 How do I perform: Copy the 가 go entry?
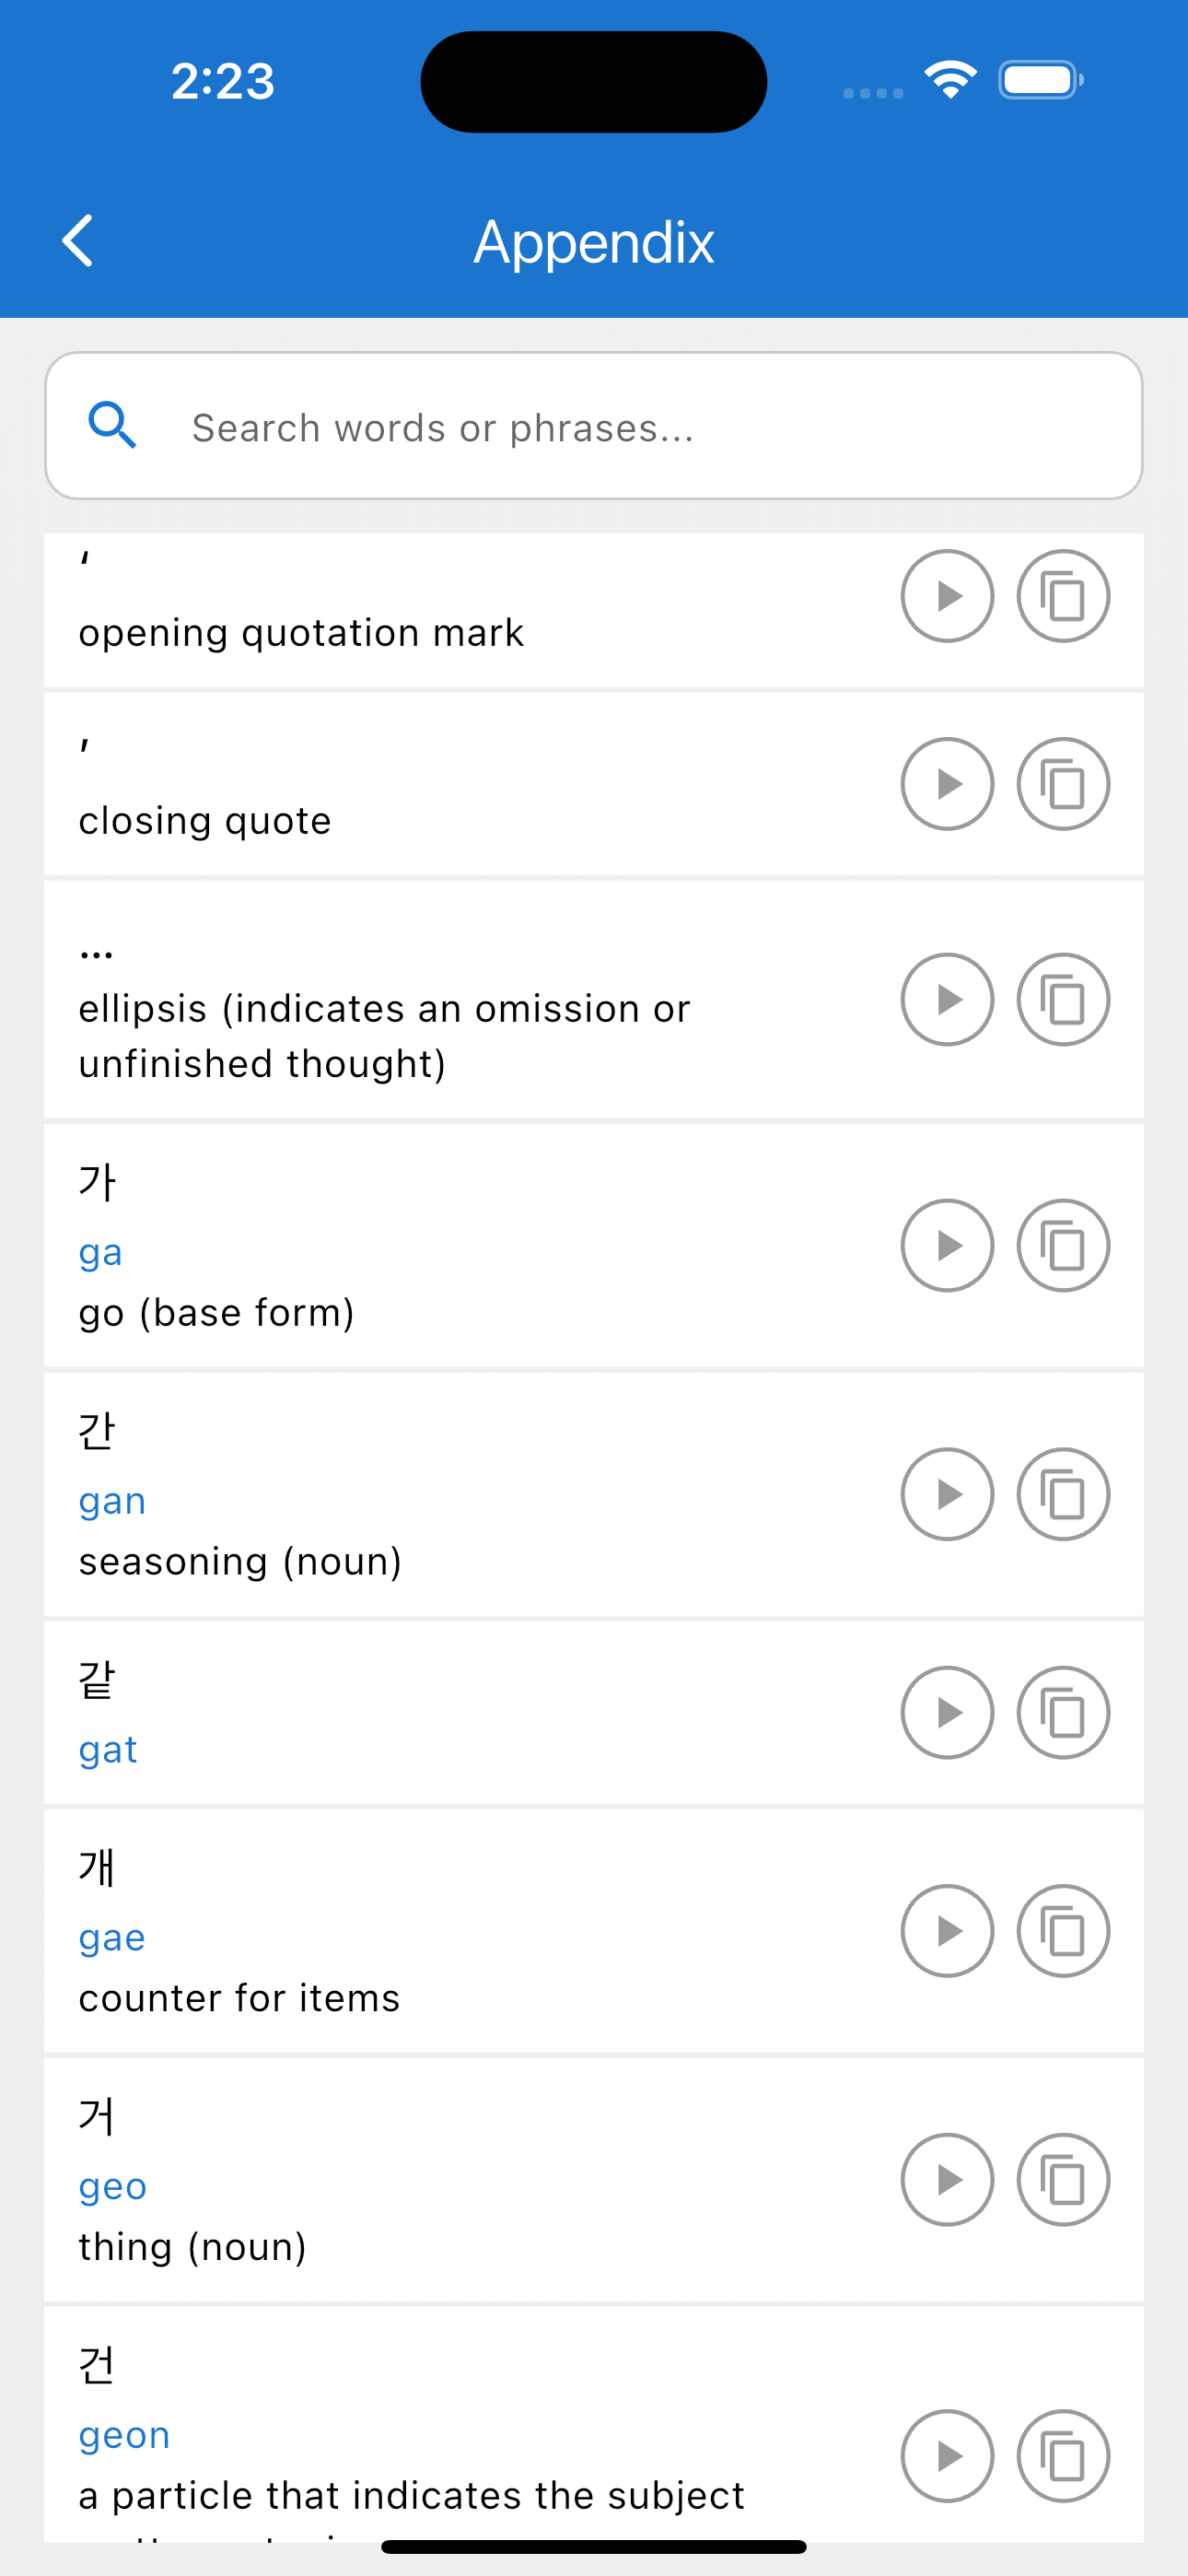click(1063, 1245)
